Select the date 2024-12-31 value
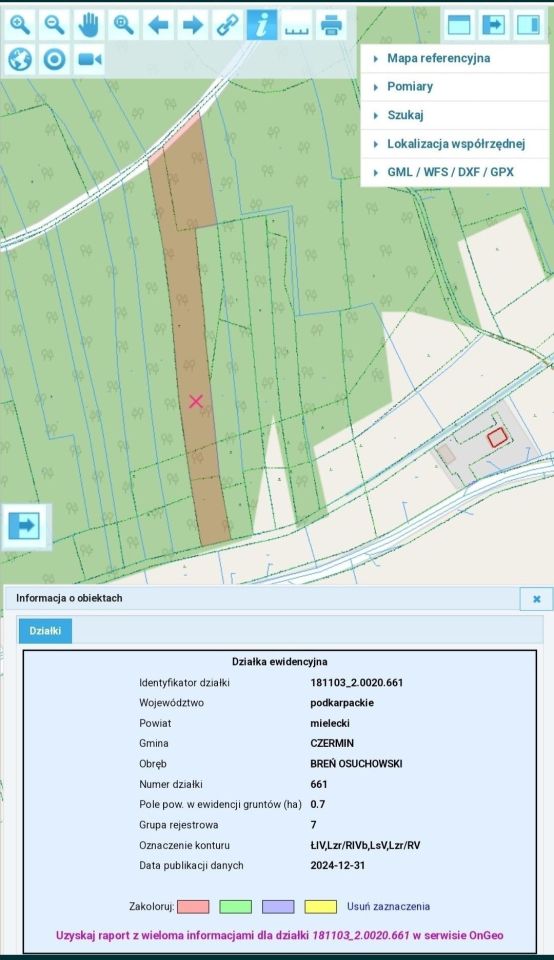This screenshot has width=554, height=960. [337, 865]
